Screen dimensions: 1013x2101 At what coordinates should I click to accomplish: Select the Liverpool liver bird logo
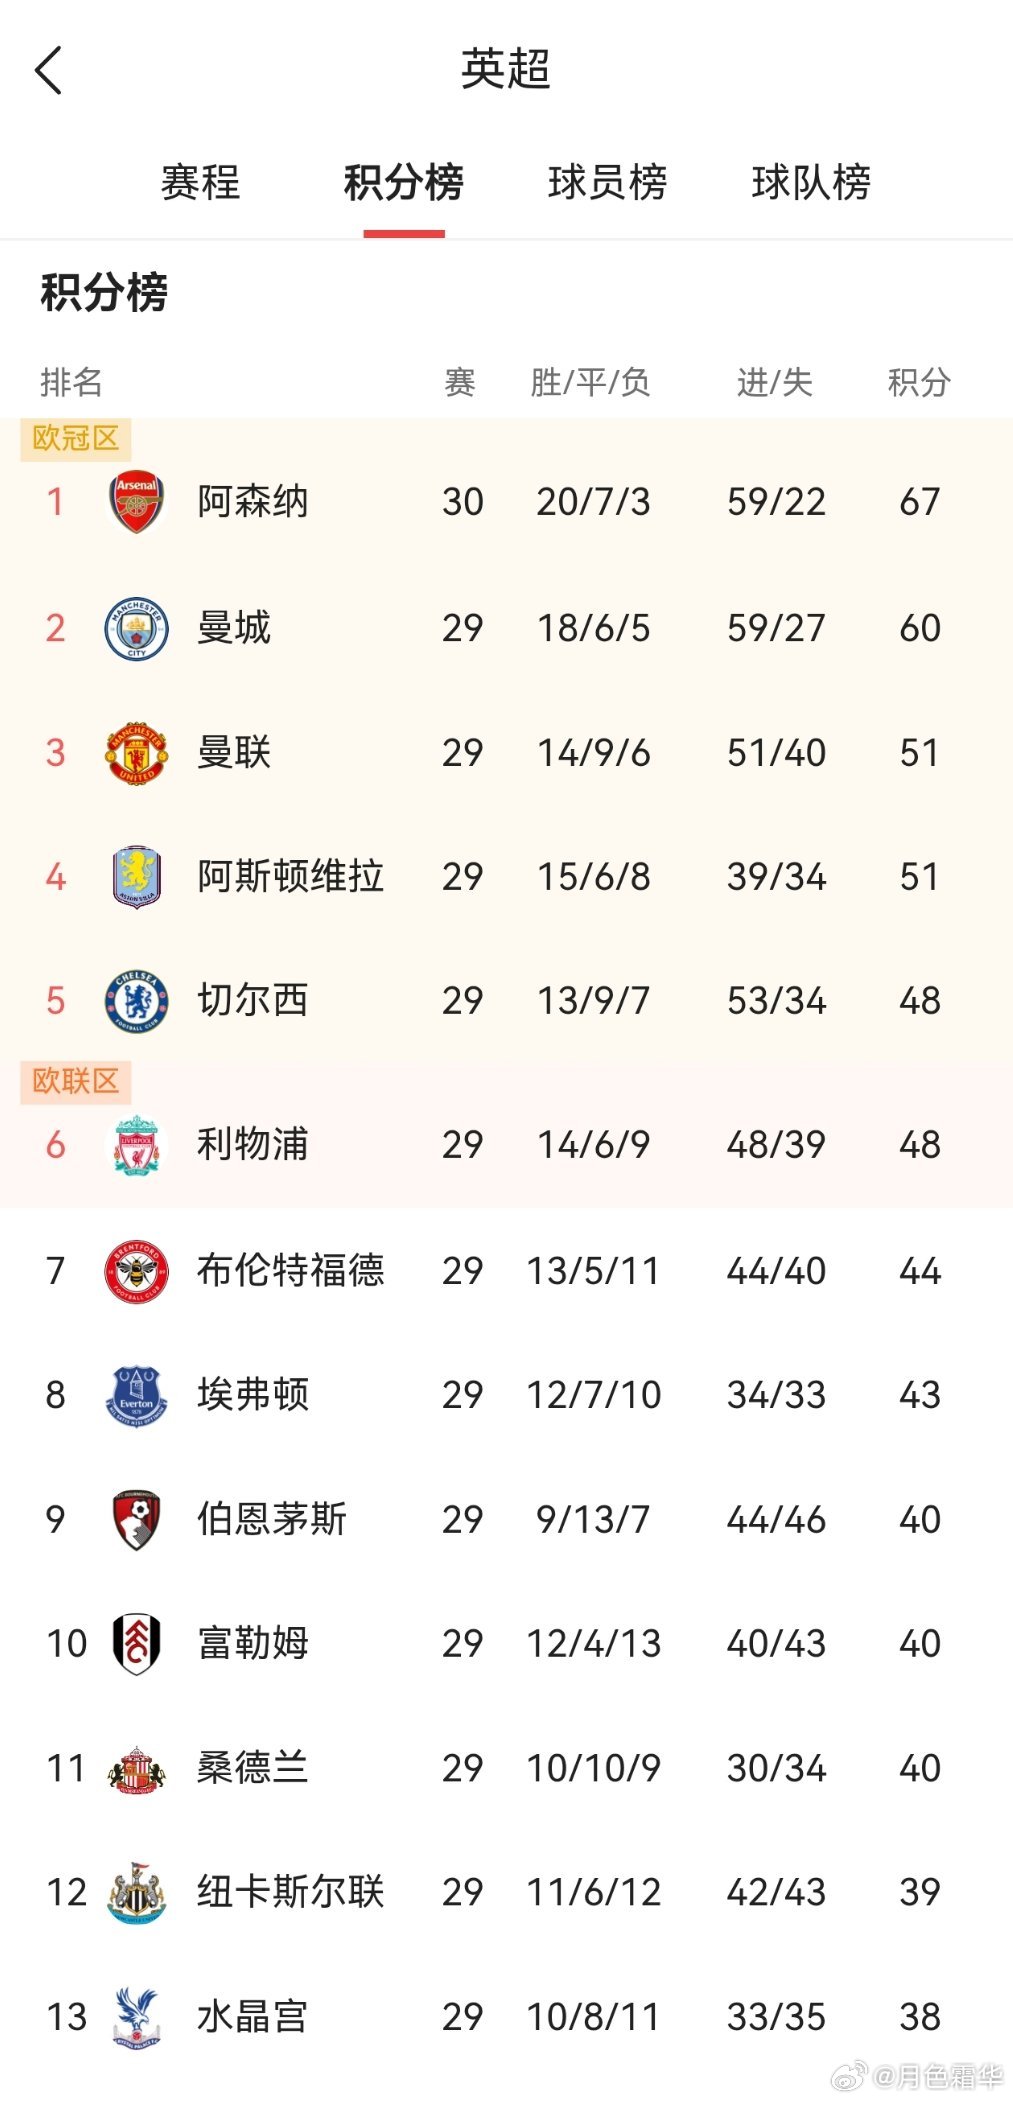[137, 1145]
